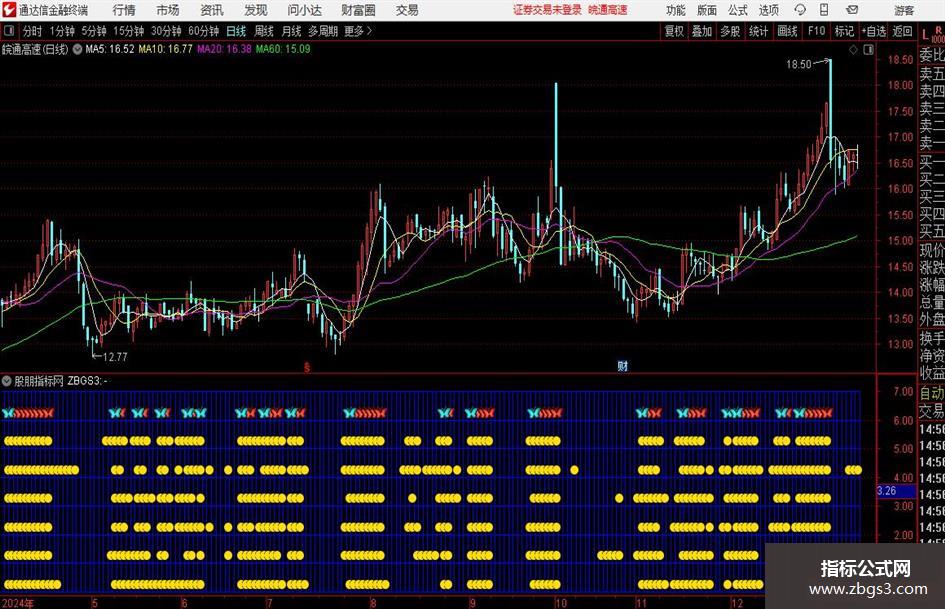Click the 复权 toolbar button
This screenshot has width=945, height=609.
[x=674, y=31]
